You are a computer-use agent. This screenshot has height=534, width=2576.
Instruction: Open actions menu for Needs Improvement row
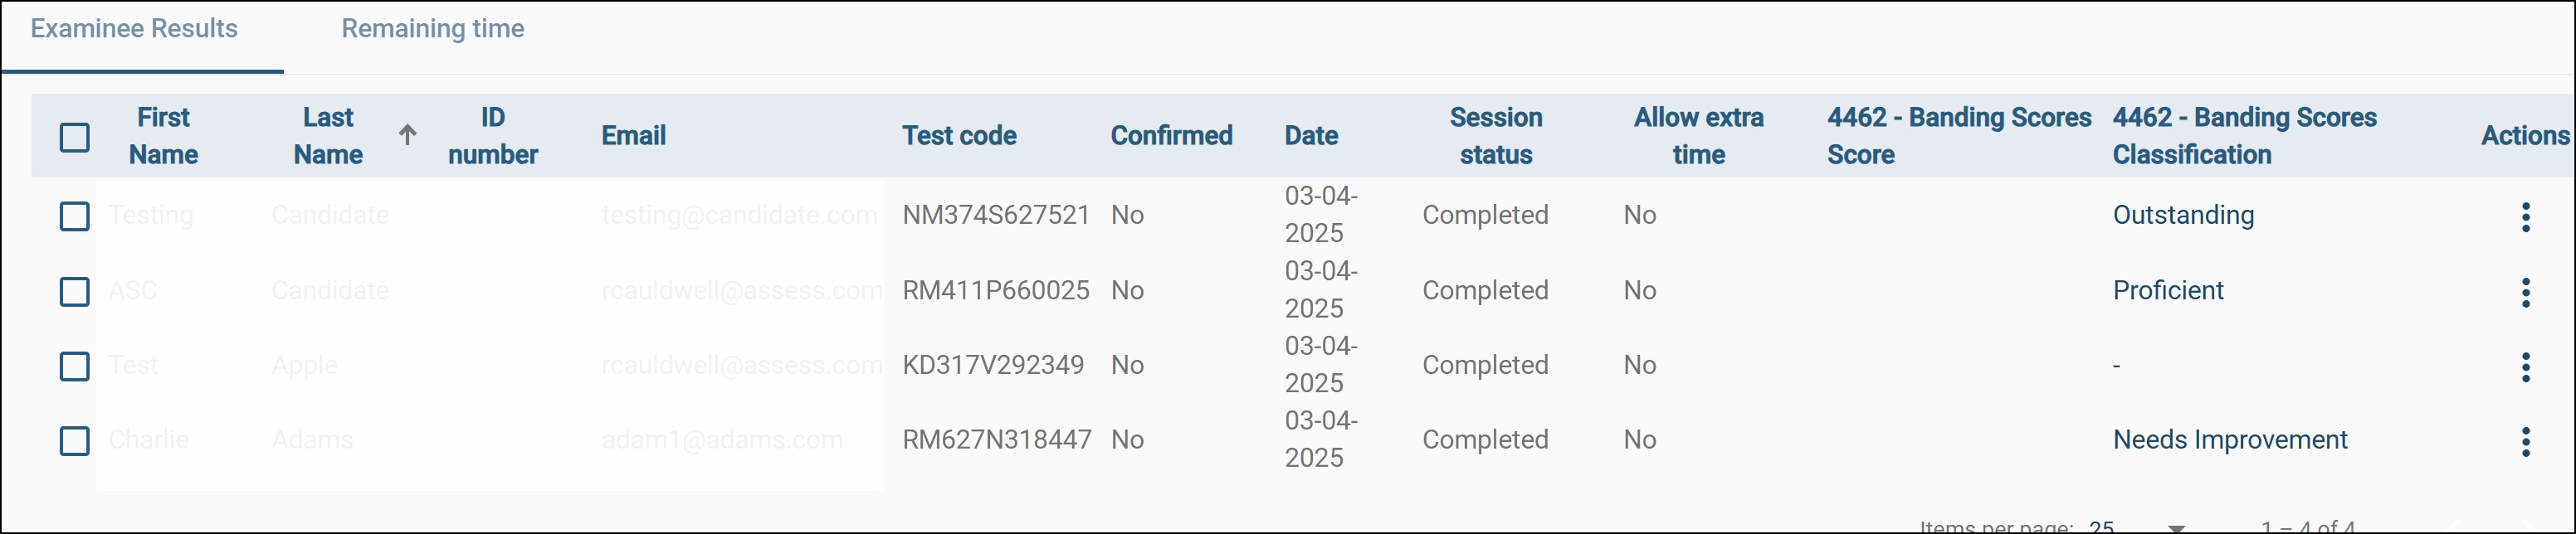[x=2525, y=441]
